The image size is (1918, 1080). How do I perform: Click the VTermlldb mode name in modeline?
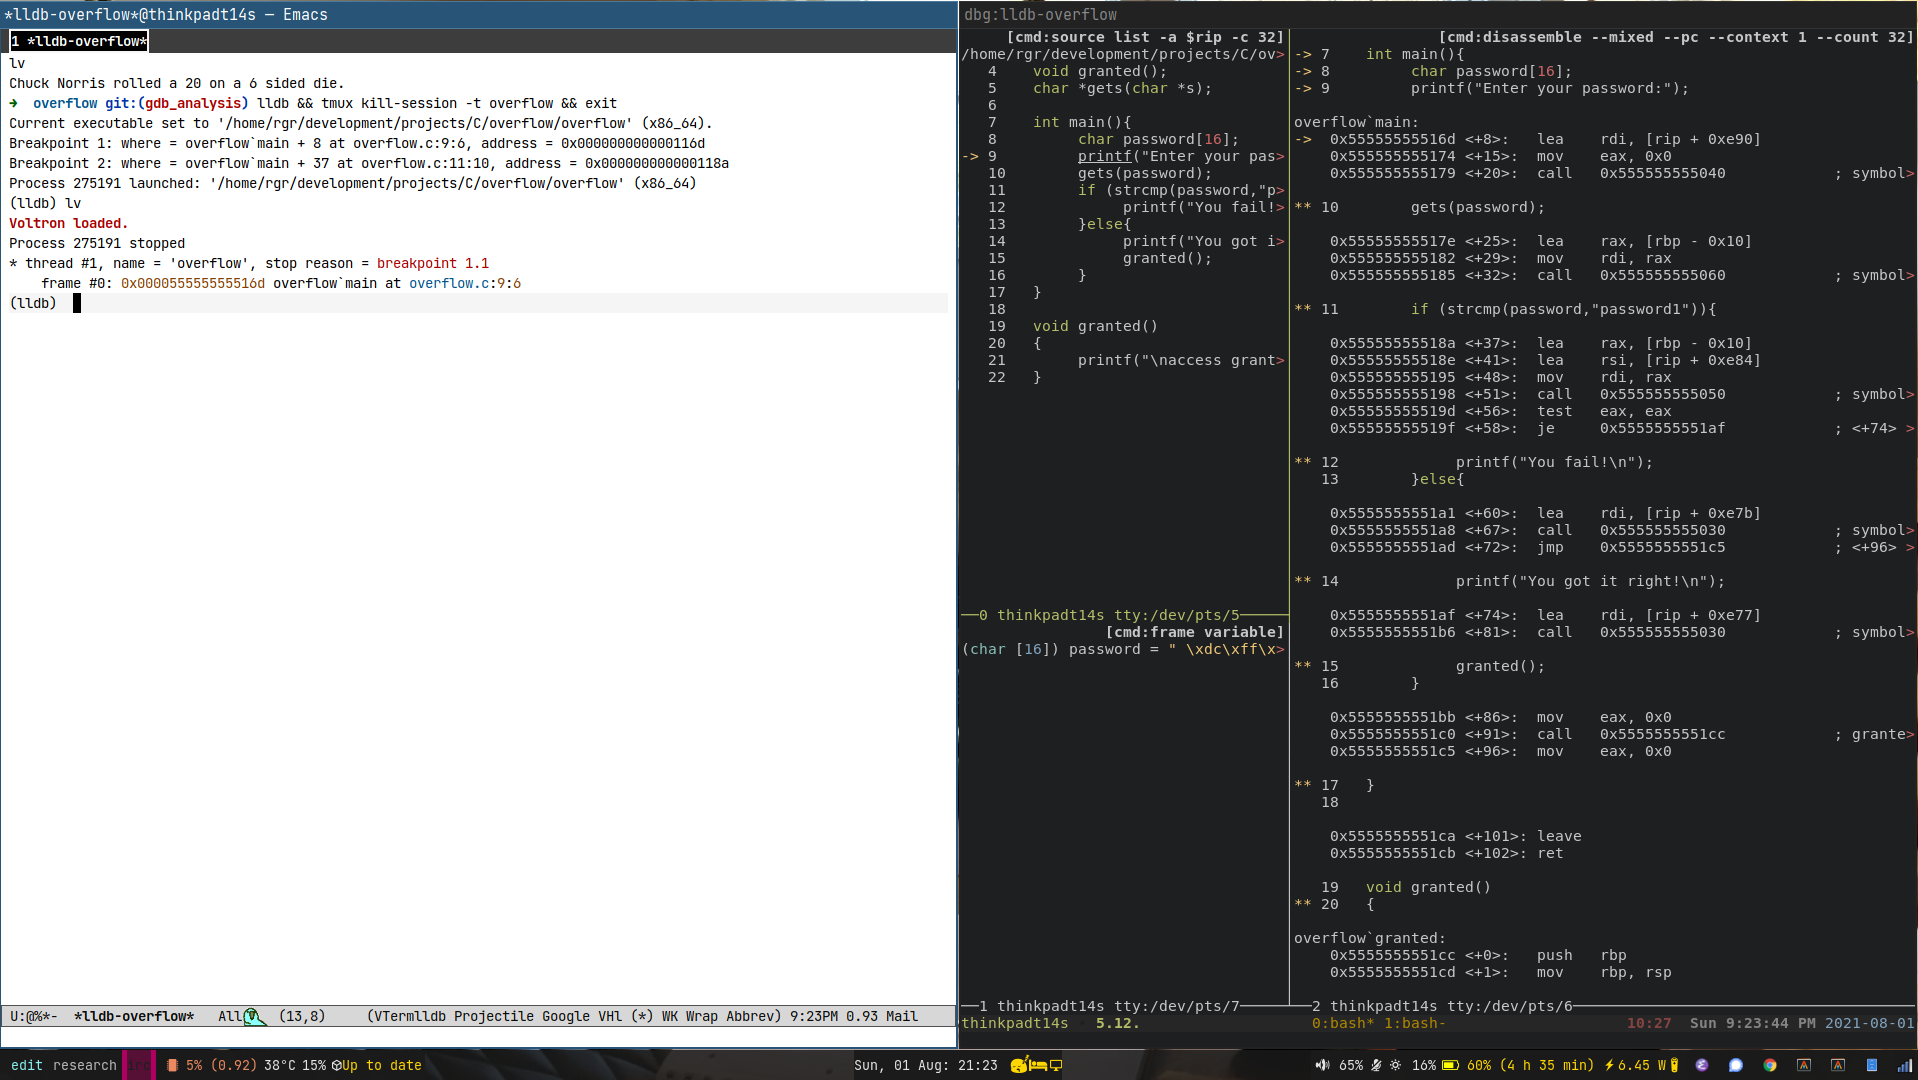(x=410, y=1016)
